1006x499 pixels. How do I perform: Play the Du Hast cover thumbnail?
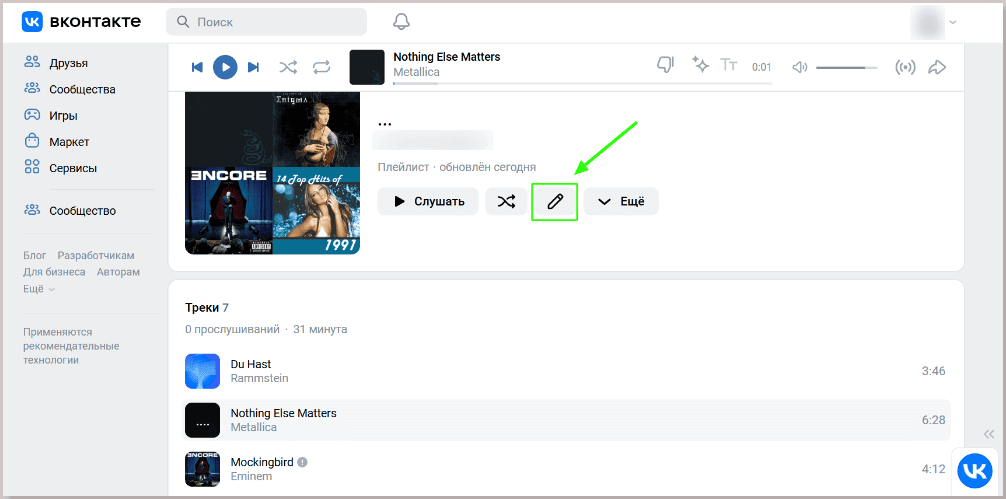pos(202,371)
